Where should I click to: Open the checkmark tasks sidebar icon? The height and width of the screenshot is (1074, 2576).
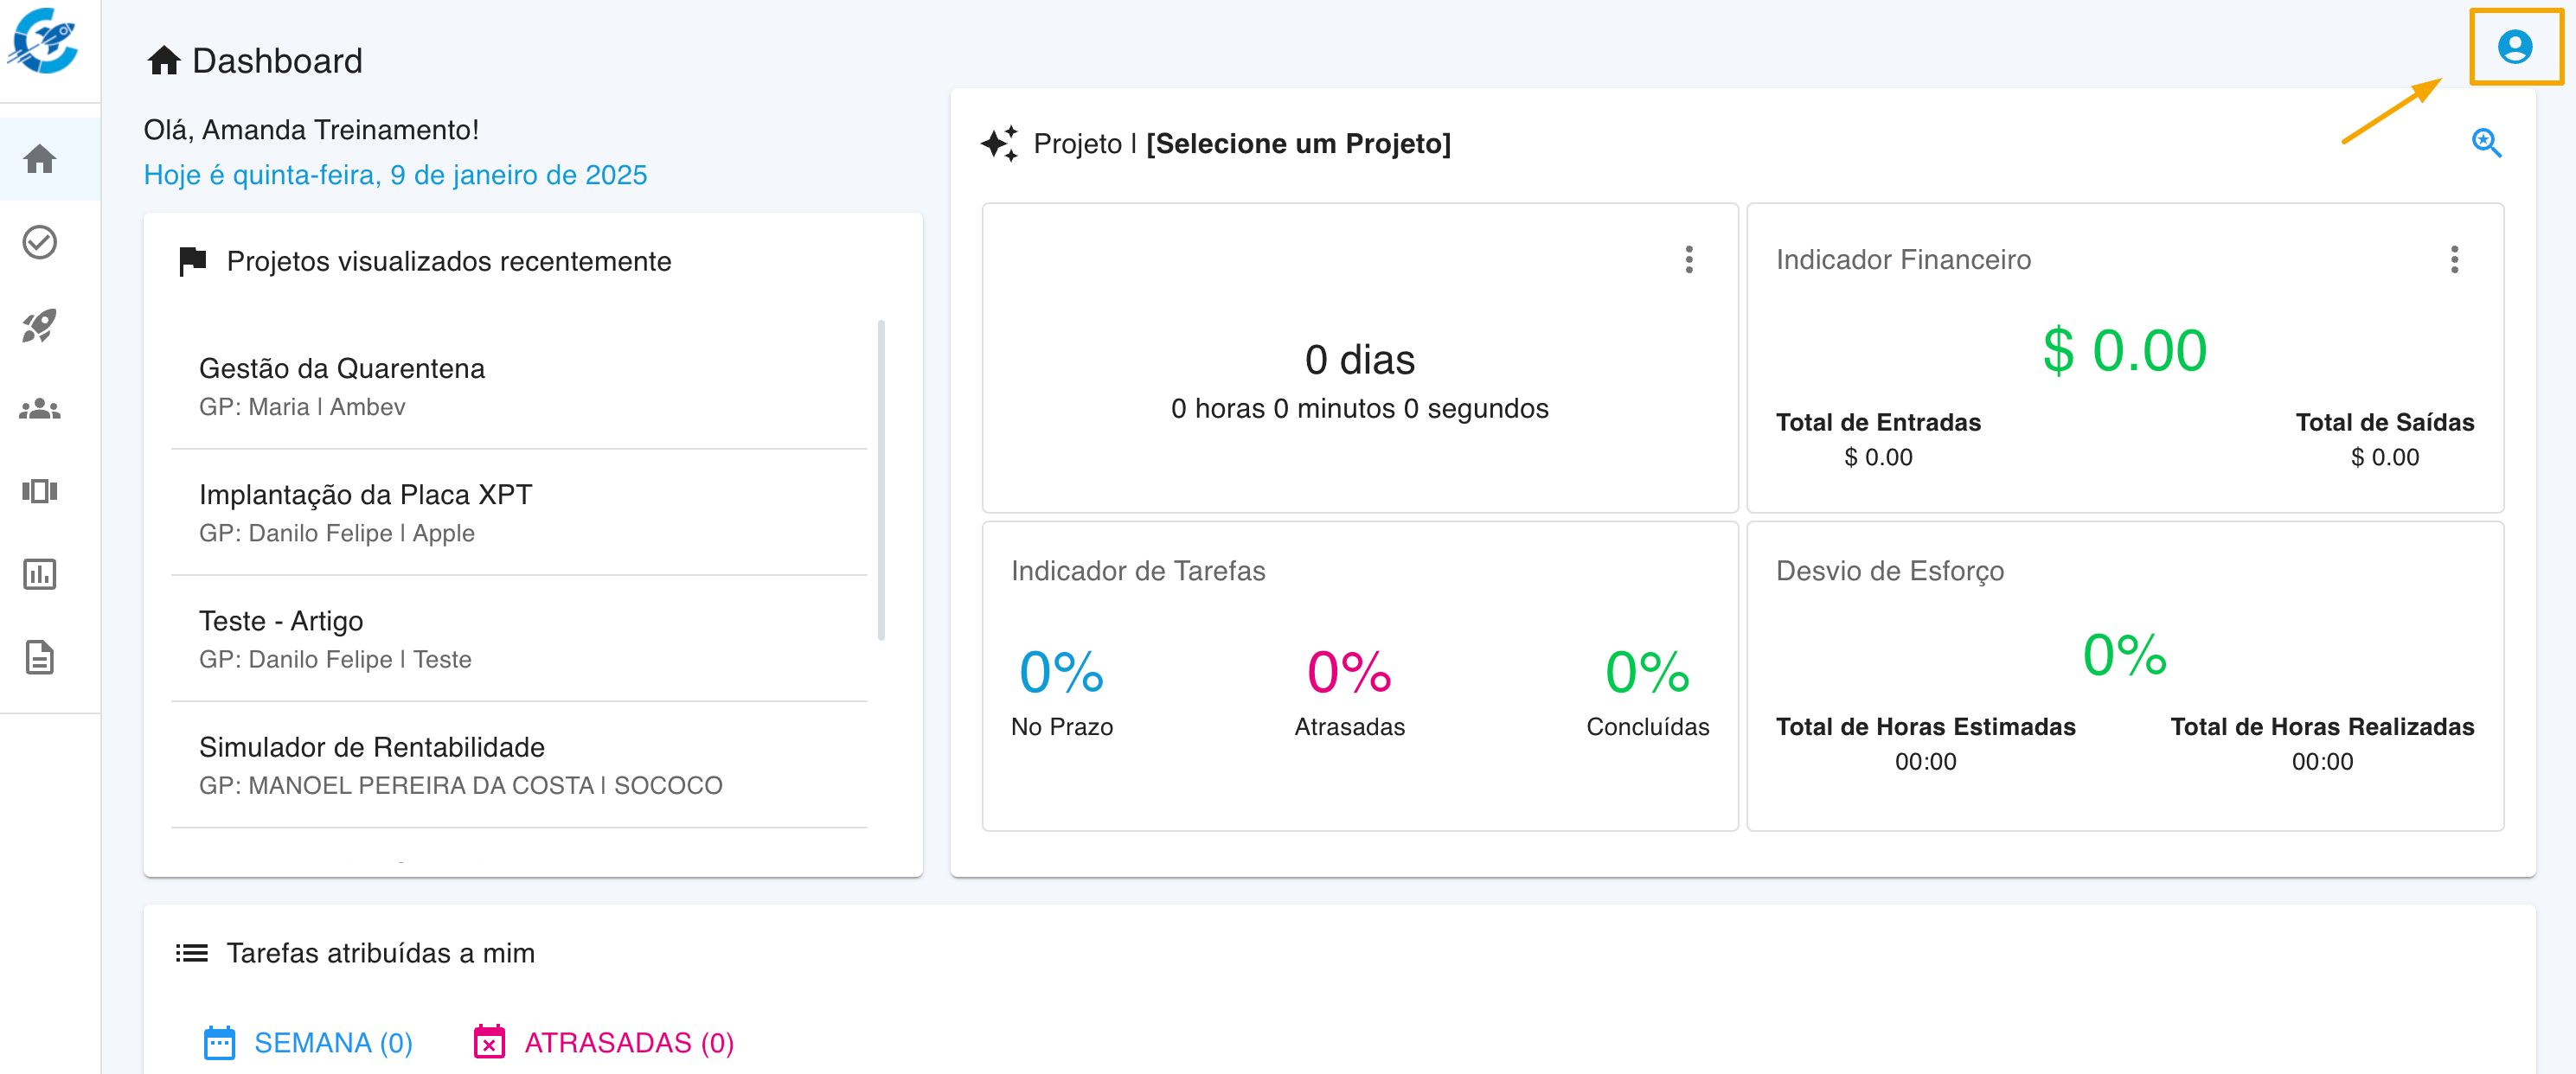pyautogui.click(x=40, y=242)
